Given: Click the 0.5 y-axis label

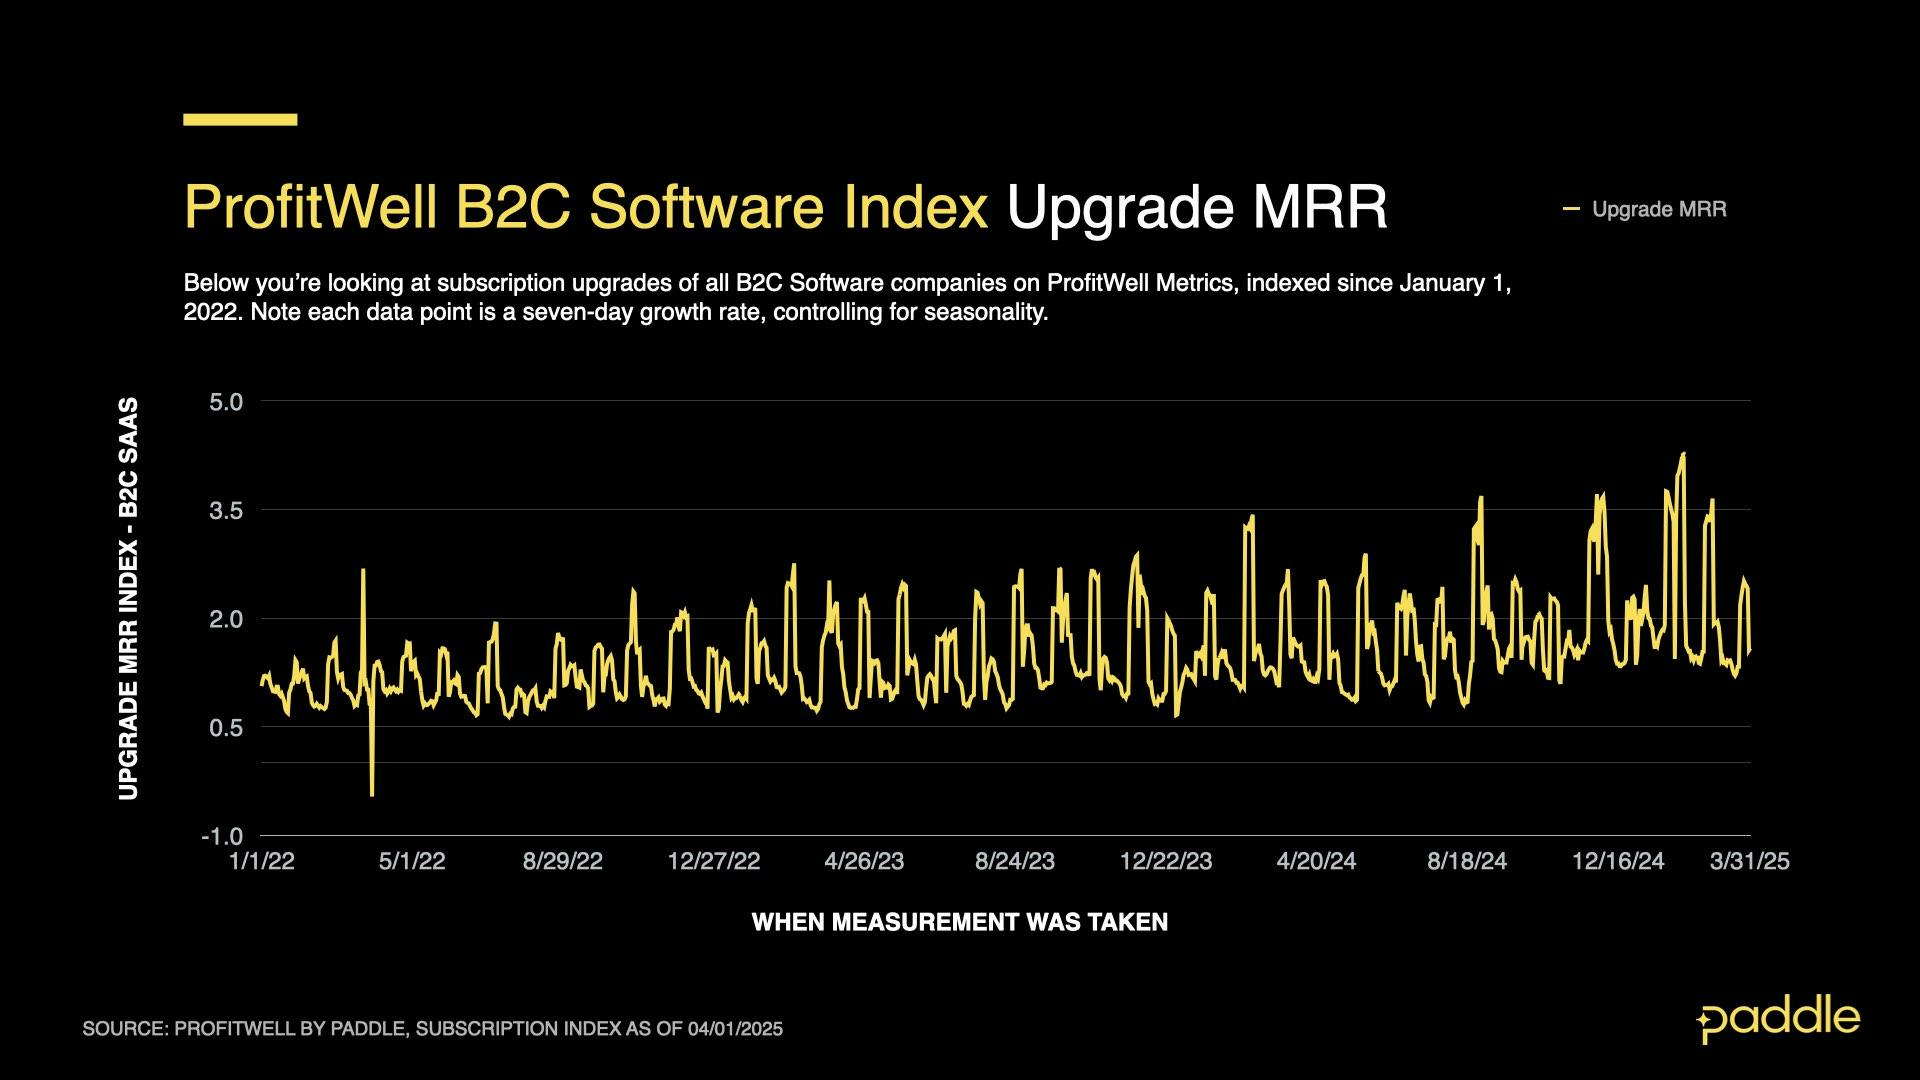Looking at the screenshot, I should tap(226, 728).
